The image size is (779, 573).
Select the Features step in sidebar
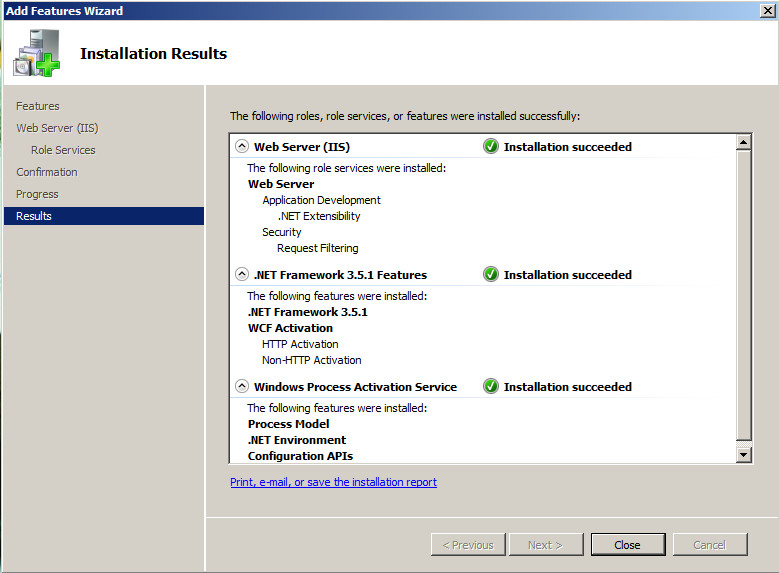click(x=38, y=106)
